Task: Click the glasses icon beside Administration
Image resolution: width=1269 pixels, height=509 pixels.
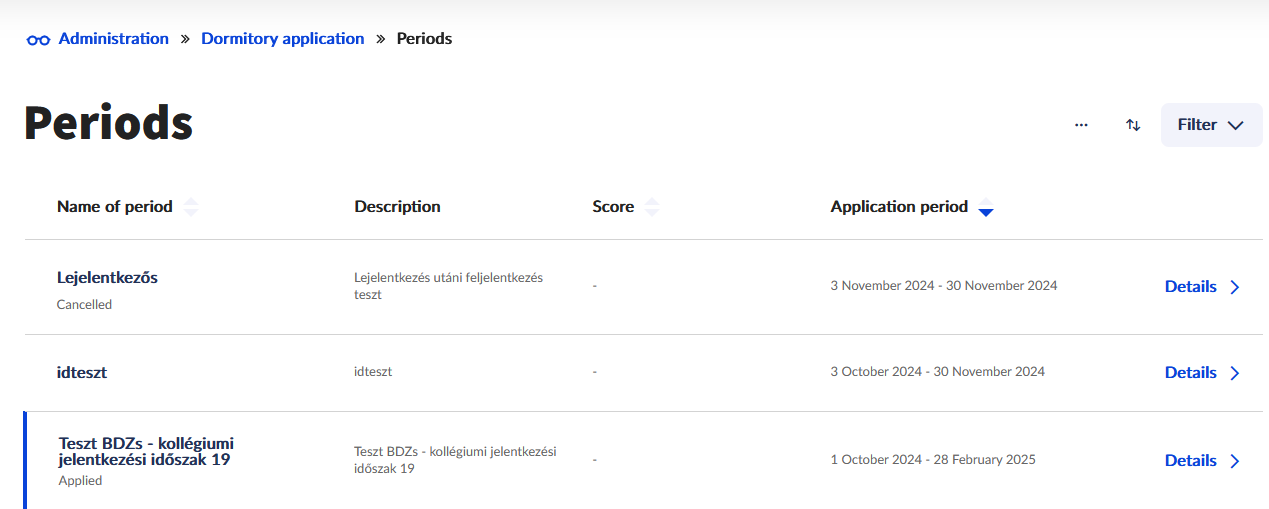Action: pos(38,40)
